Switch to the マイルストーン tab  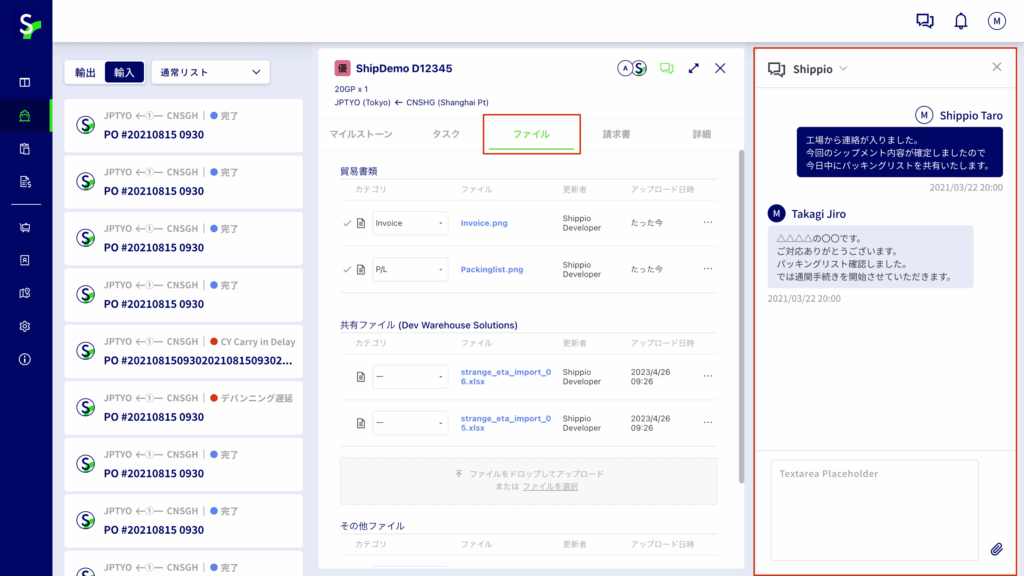click(360, 134)
